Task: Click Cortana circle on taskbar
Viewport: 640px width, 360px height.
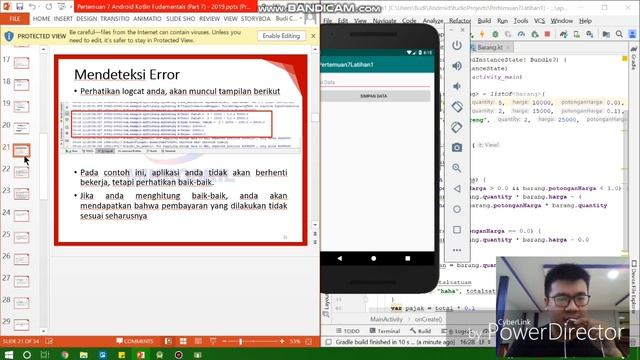Action: tap(27, 355)
